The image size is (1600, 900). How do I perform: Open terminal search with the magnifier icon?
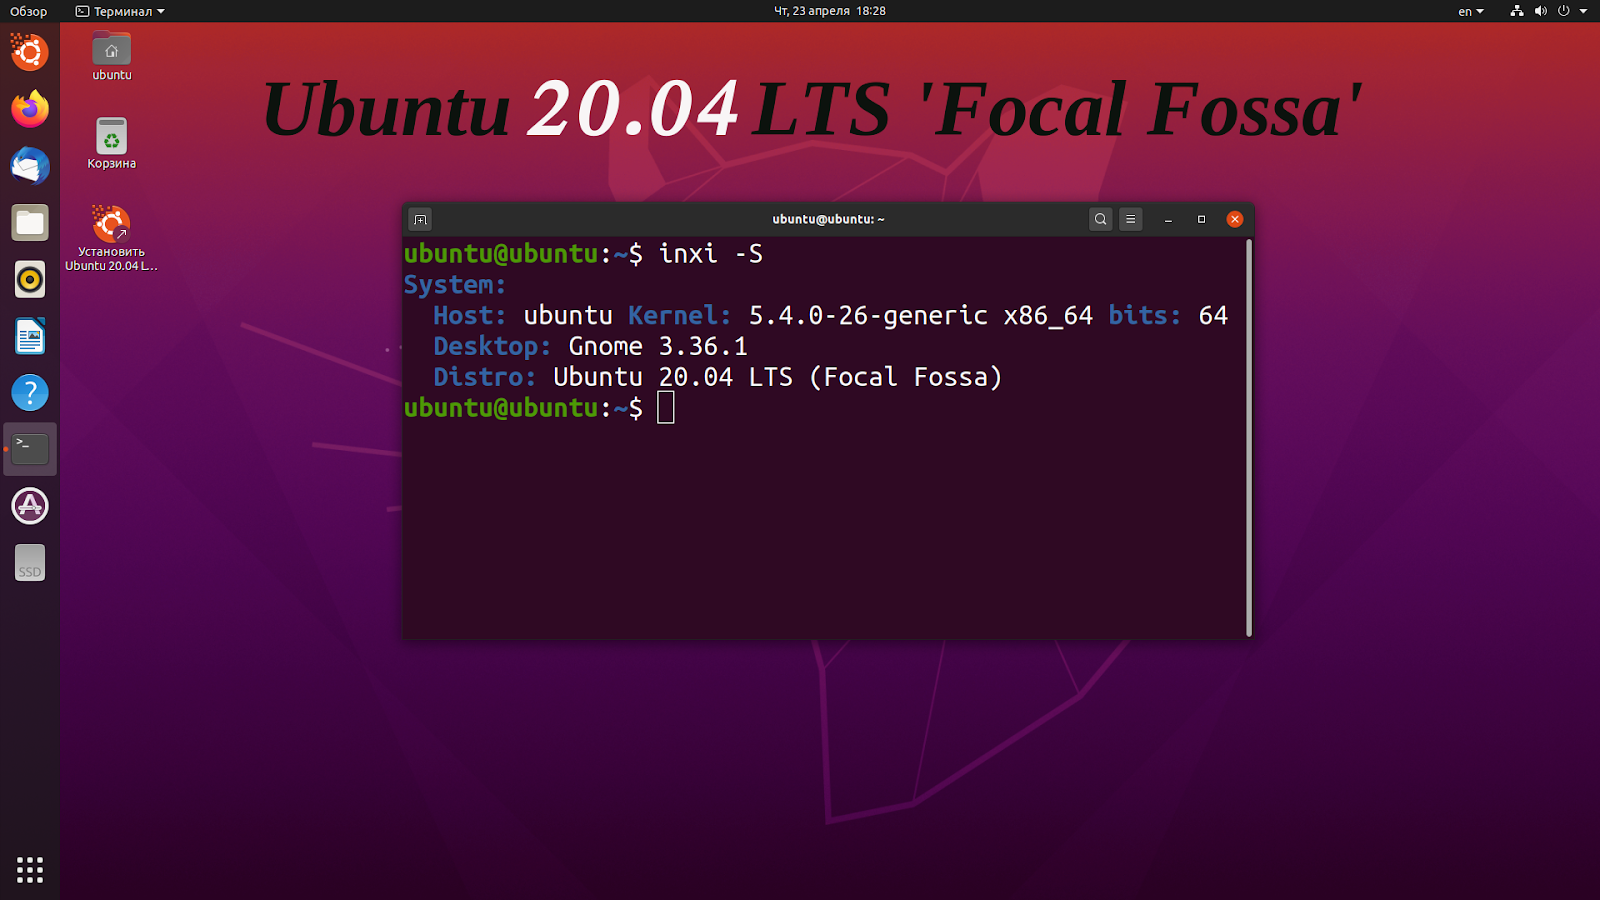[1100, 219]
